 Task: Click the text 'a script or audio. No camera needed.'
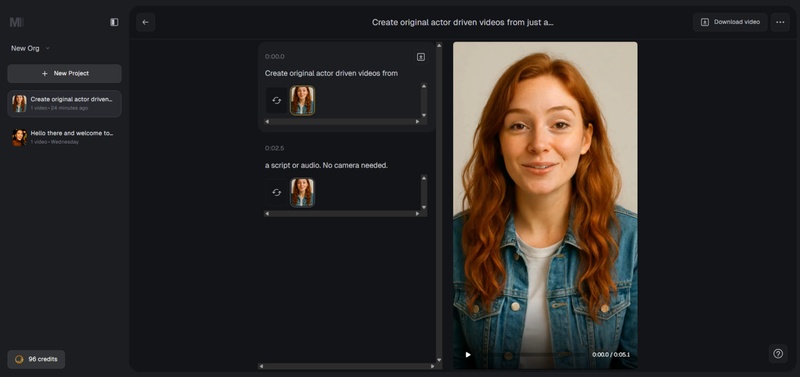[x=326, y=165]
